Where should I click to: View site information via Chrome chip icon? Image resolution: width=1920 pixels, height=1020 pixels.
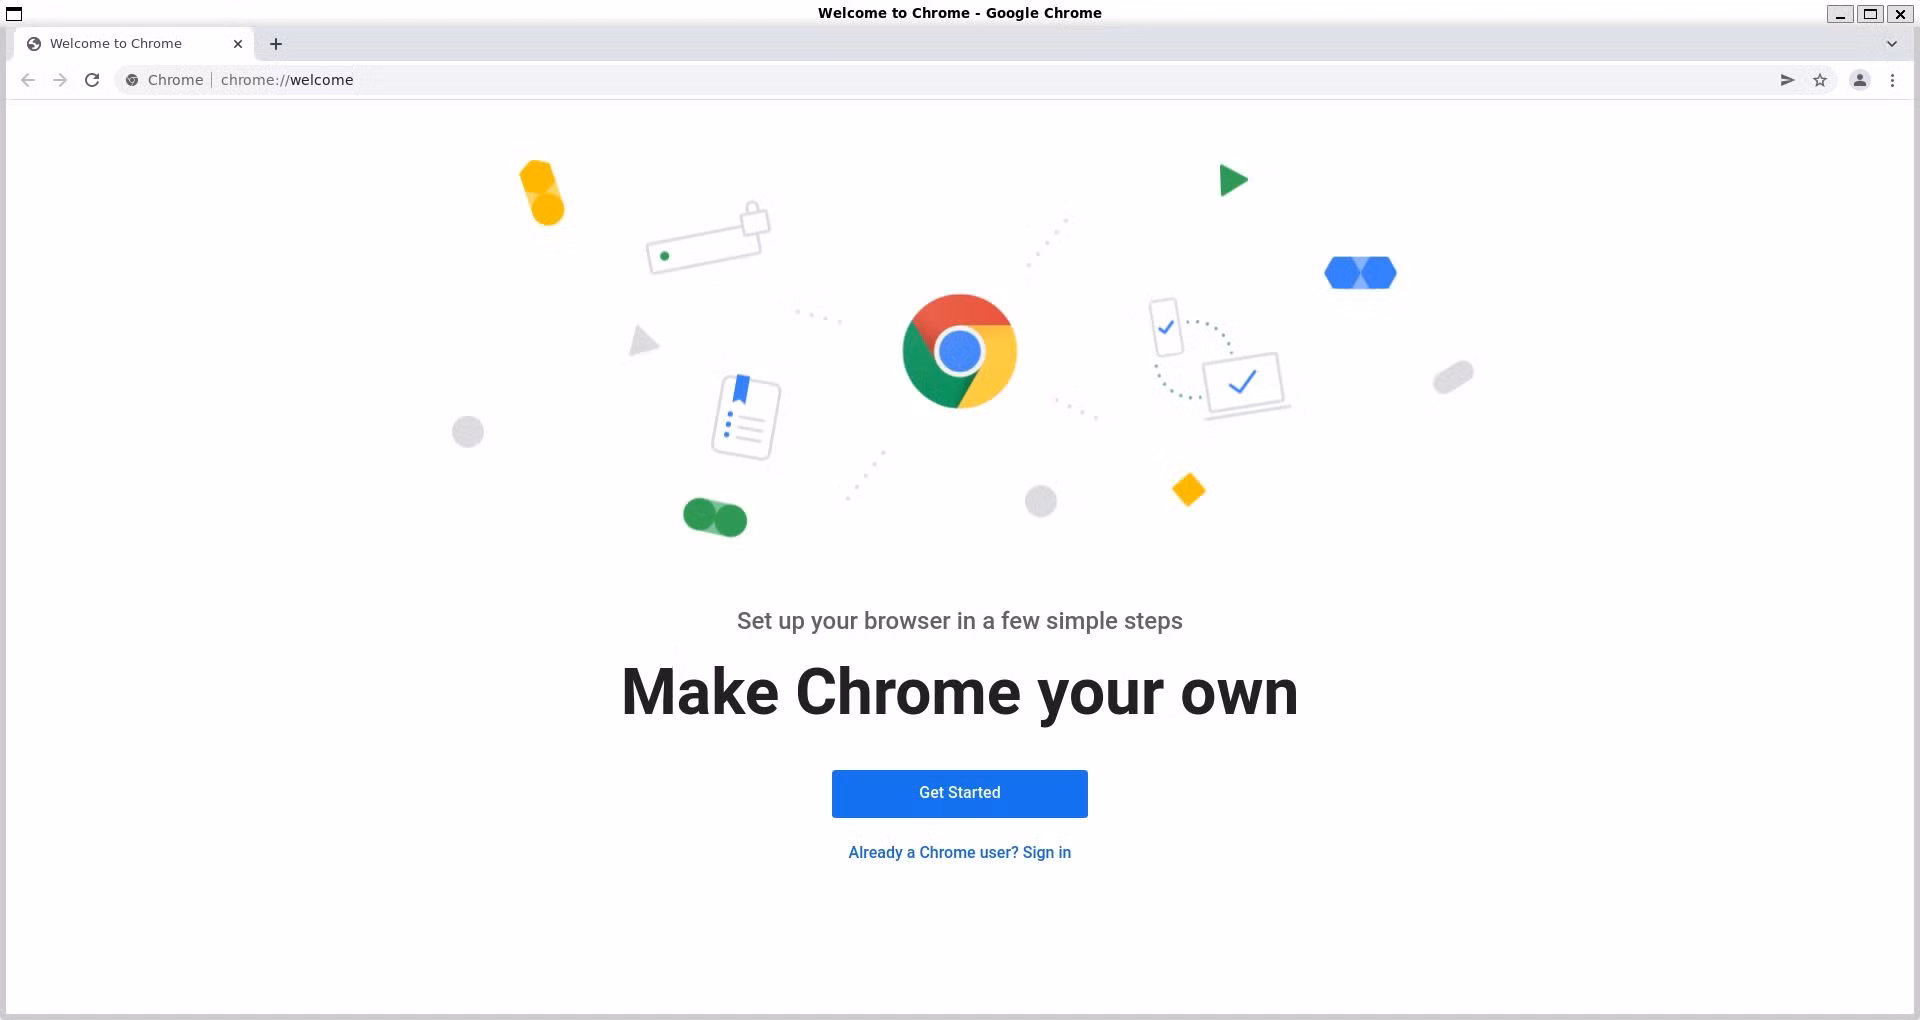coord(132,80)
